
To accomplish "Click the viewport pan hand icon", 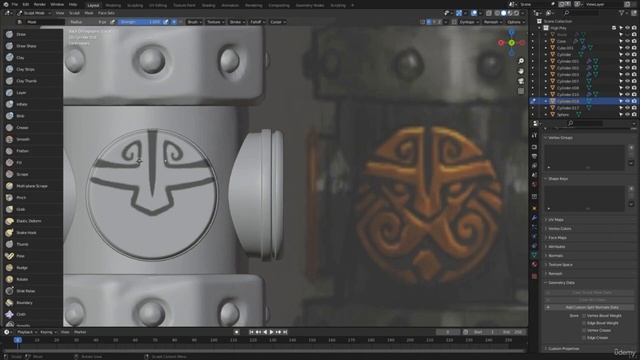I will point(521,71).
